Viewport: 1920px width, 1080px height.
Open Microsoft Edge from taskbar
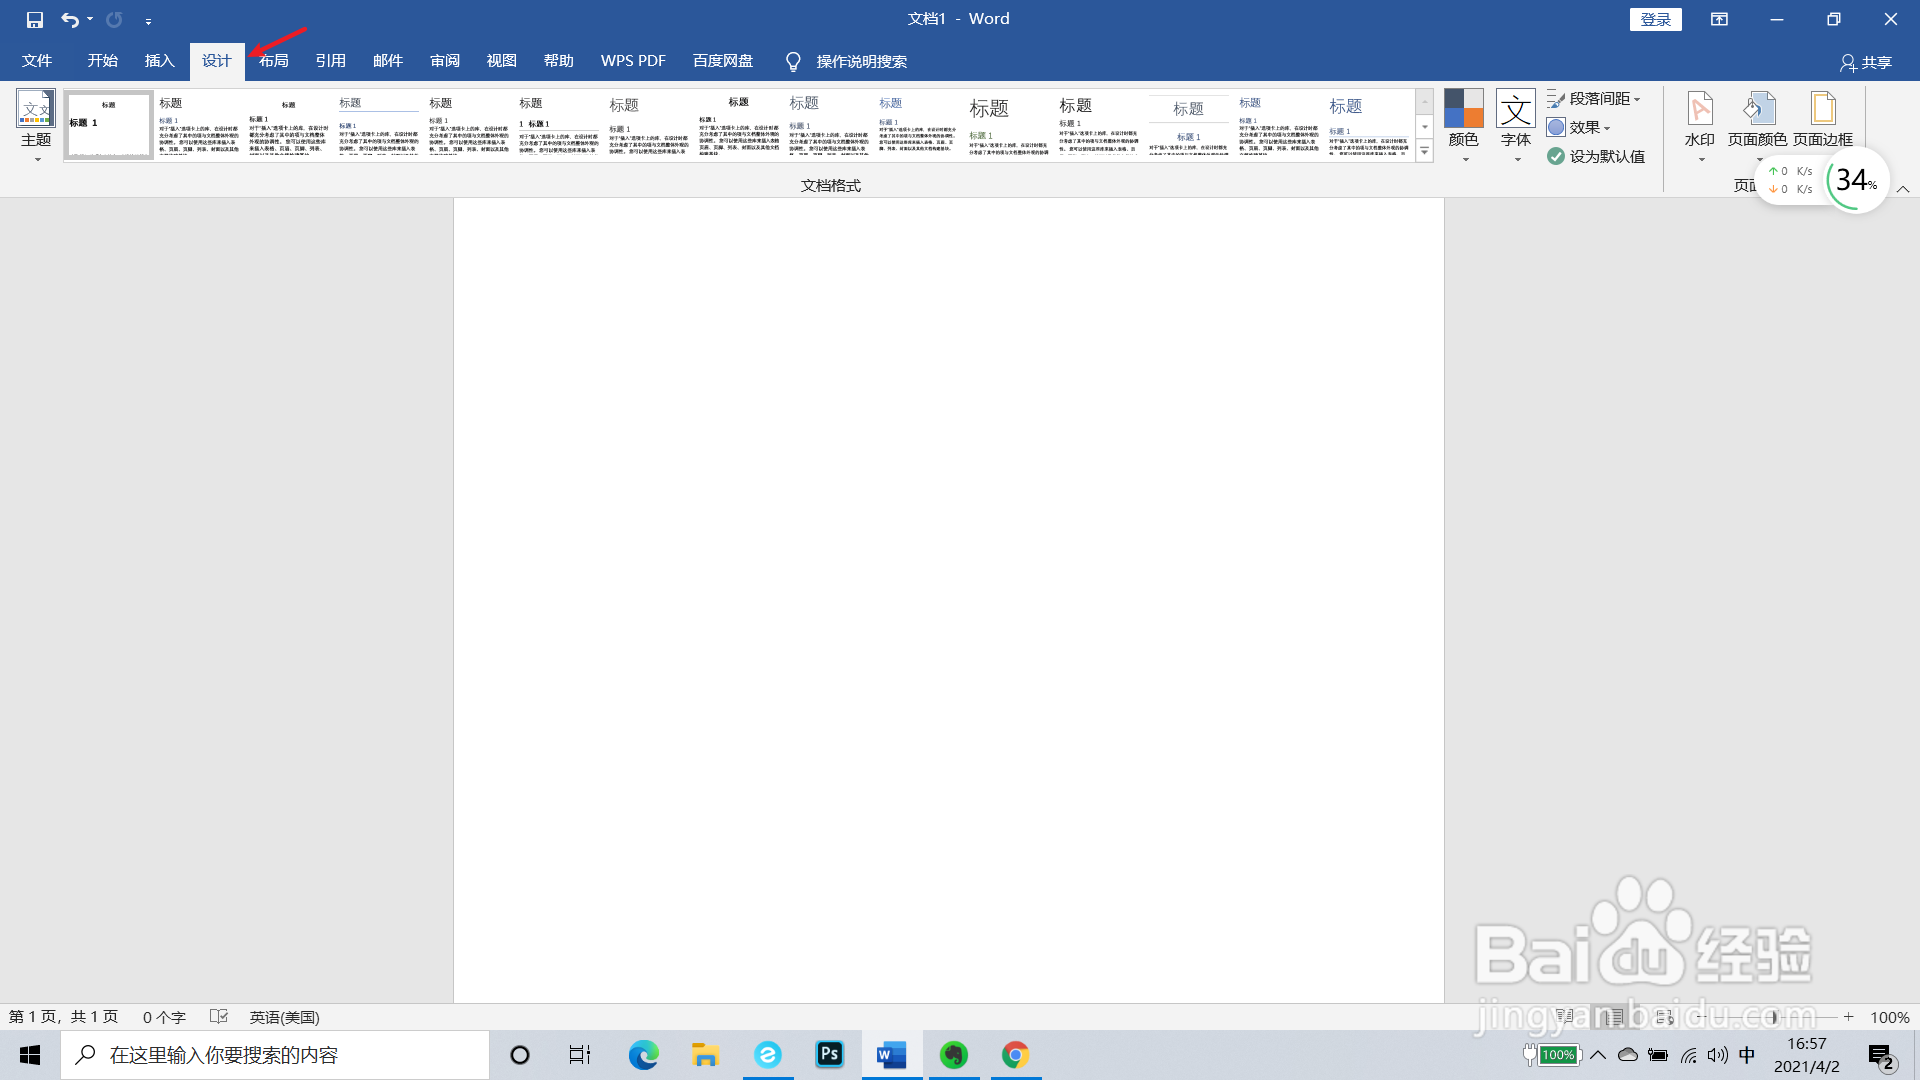(643, 1055)
